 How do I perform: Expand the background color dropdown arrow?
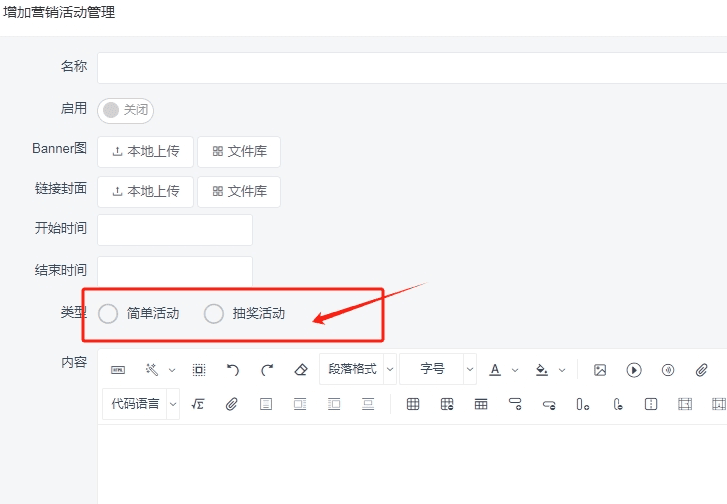click(x=562, y=370)
